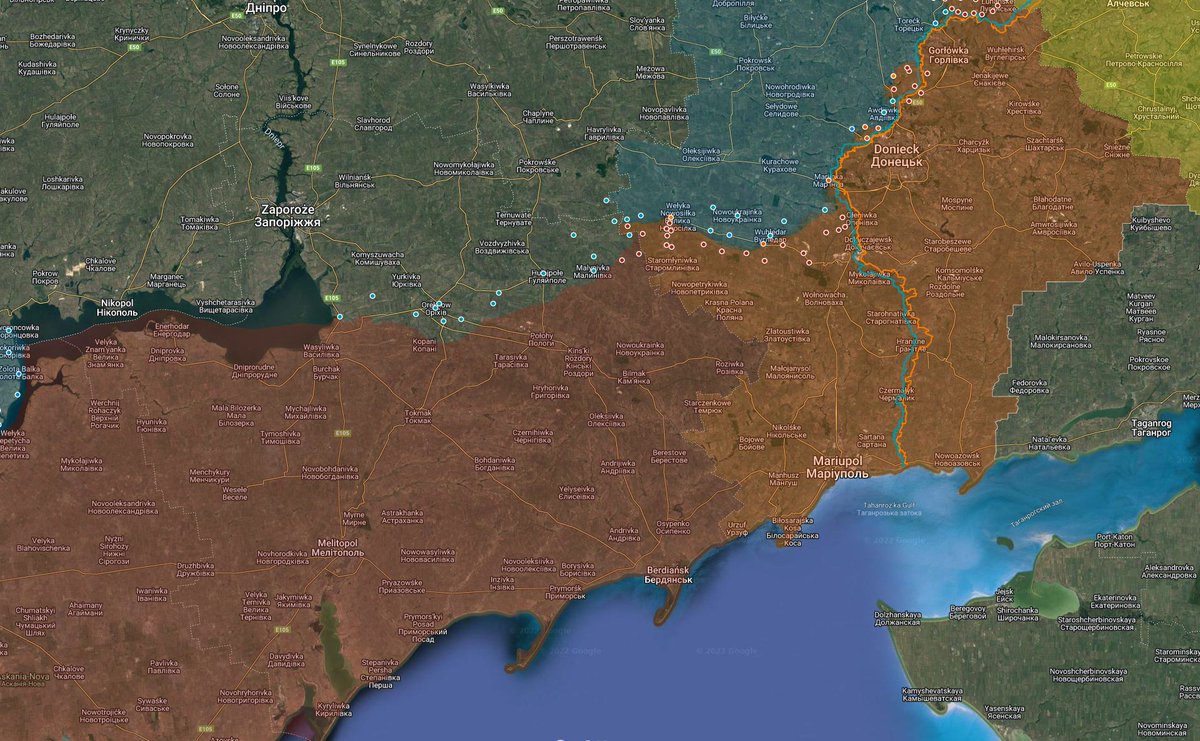Click the Mospyne Моспине label
Image resolution: width=1200 pixels, height=741 pixels.
pos(956,204)
